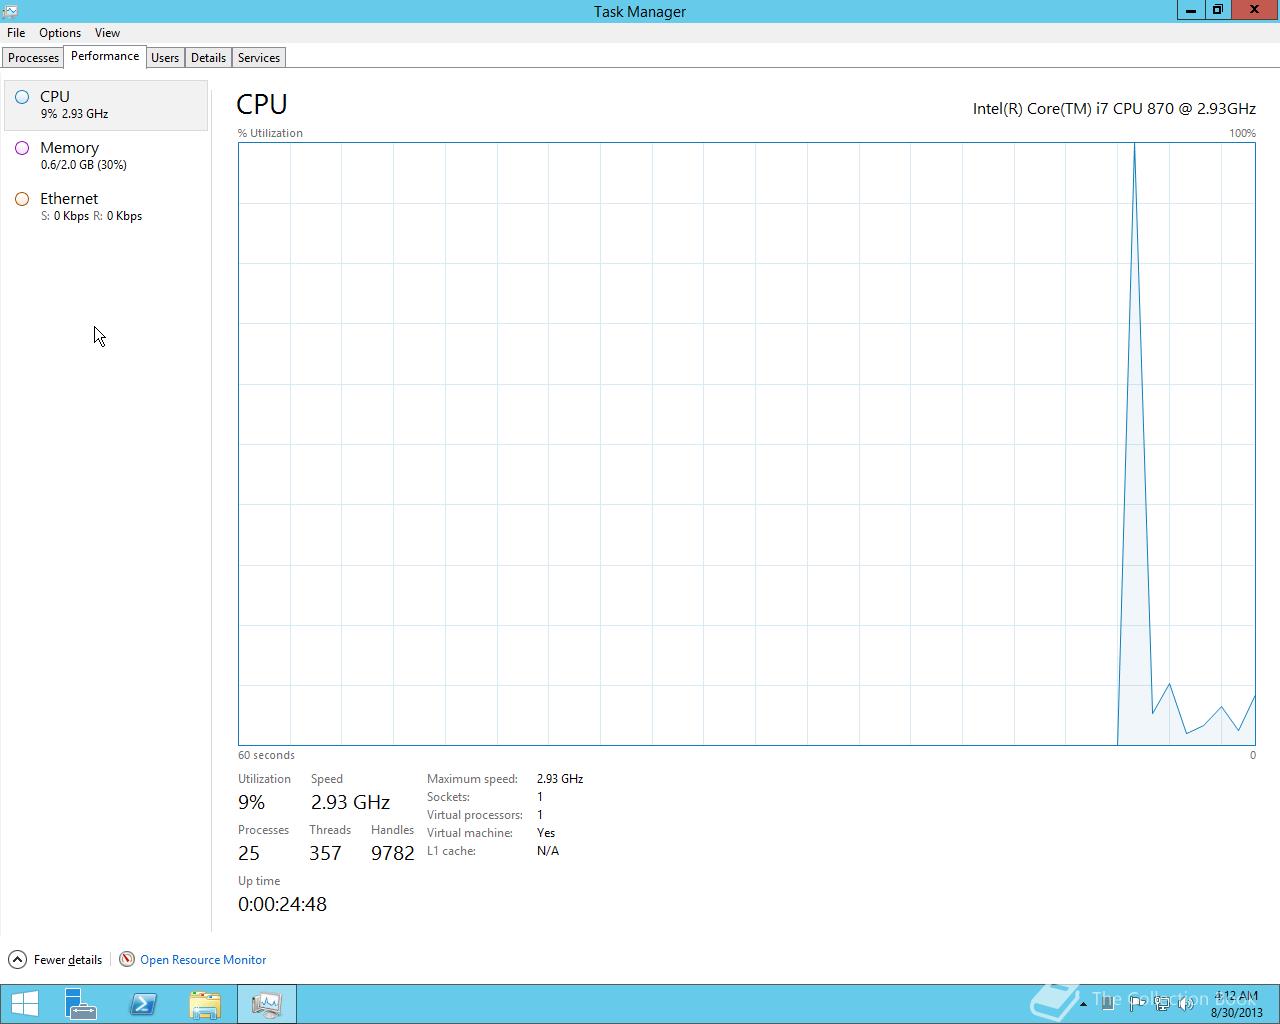This screenshot has width=1280, height=1024.
Task: Click the Handles count 9782
Action: coord(392,853)
